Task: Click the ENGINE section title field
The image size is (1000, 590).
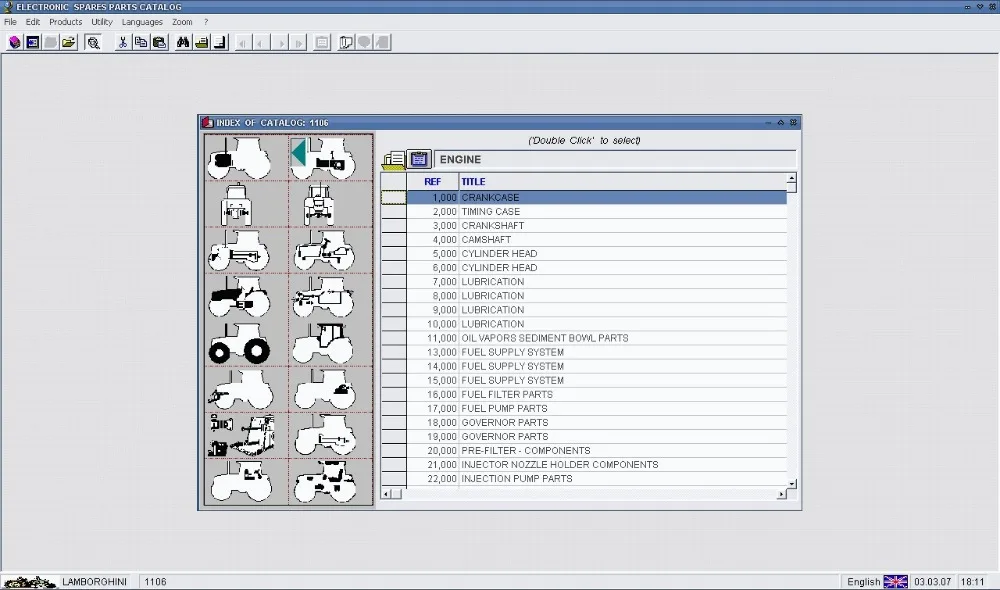Action: (615, 159)
